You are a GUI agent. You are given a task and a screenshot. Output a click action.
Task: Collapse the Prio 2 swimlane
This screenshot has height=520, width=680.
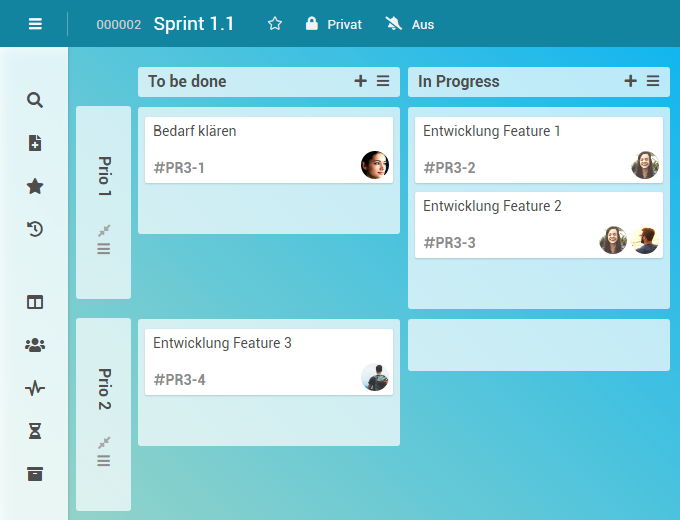coord(103,442)
